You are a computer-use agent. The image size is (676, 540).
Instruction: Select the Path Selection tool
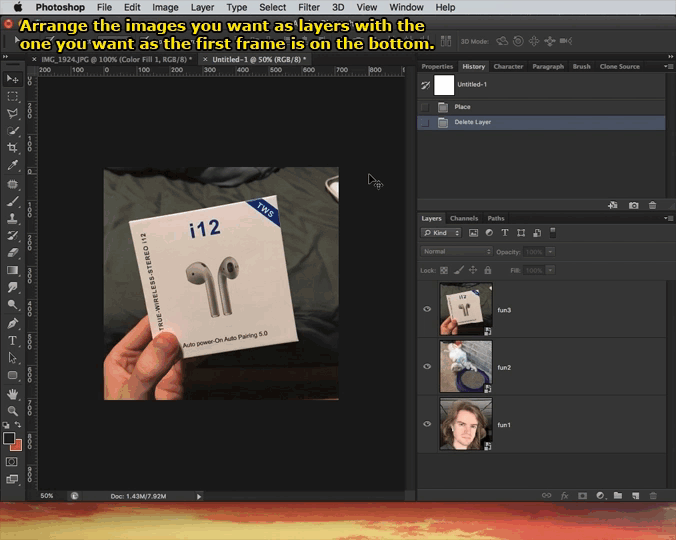12,358
